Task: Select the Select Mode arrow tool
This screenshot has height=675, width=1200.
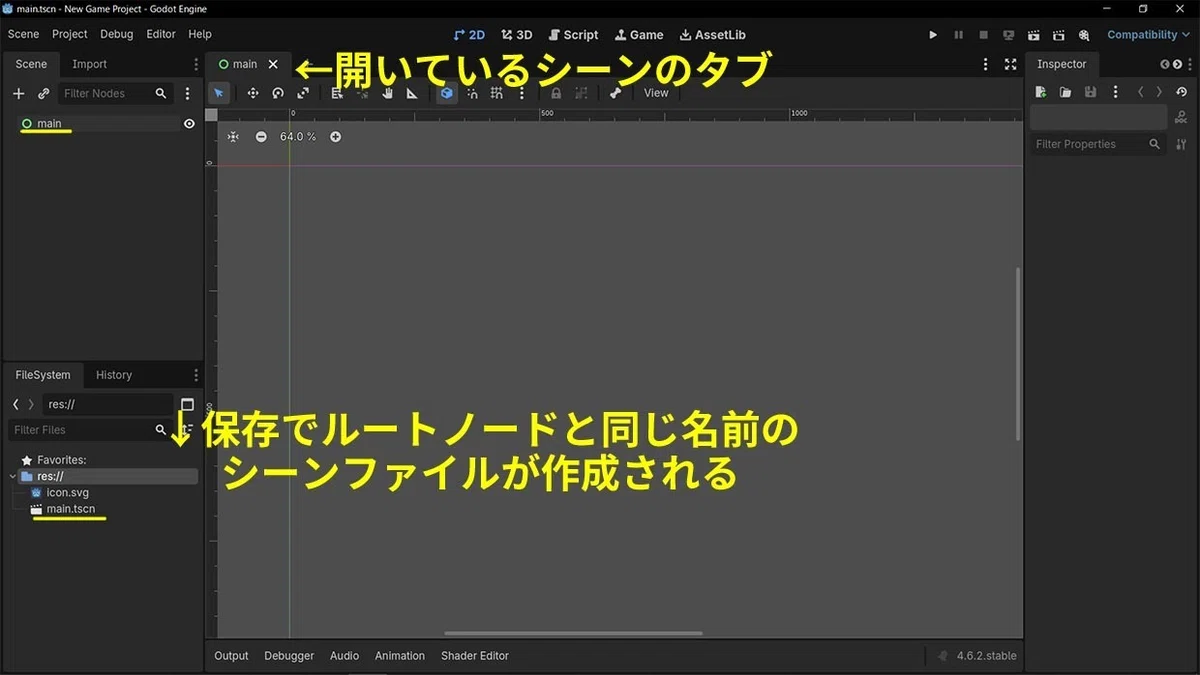Action: point(219,93)
